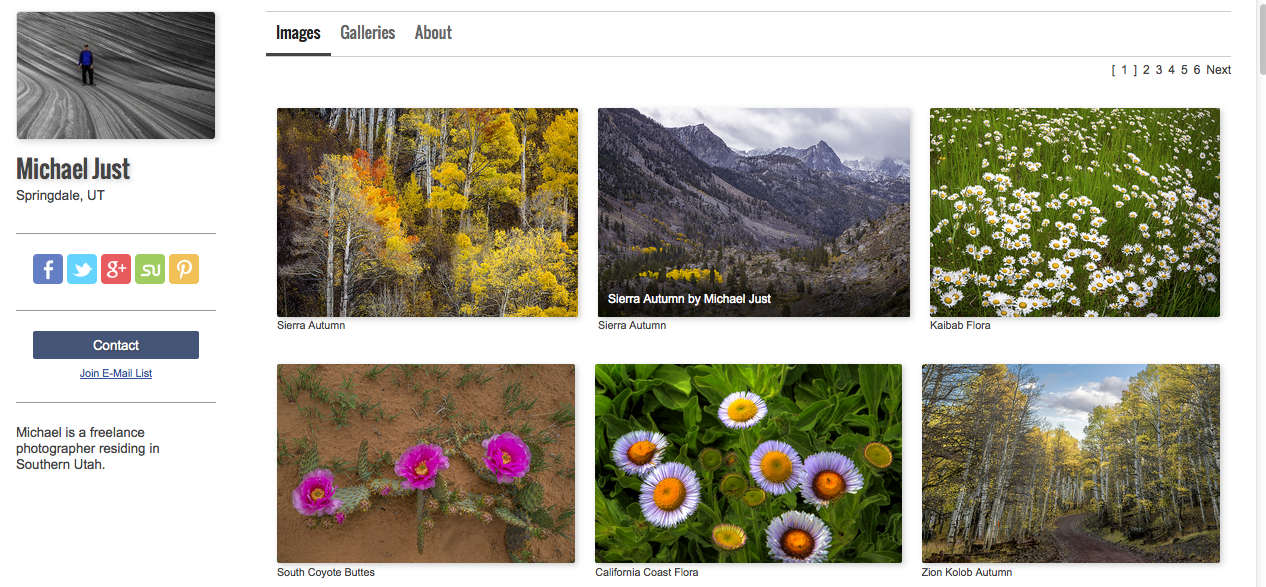The height and width of the screenshot is (587, 1266).
Task: Pin the page with the Pinterest icon
Action: (x=184, y=269)
